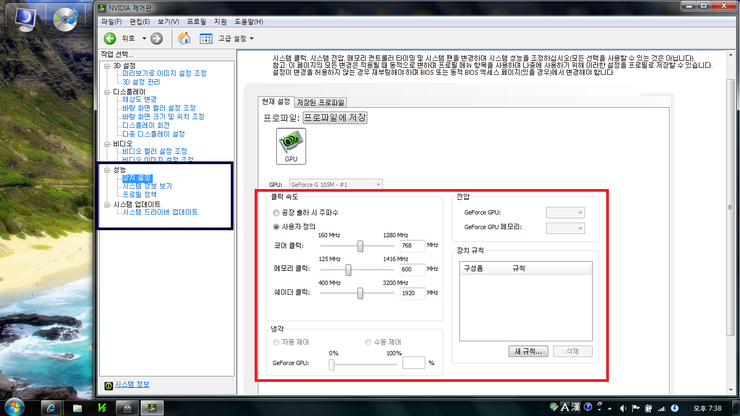Open the 시스템 정보 link
Screen dimensions: 740x416
tap(132, 385)
